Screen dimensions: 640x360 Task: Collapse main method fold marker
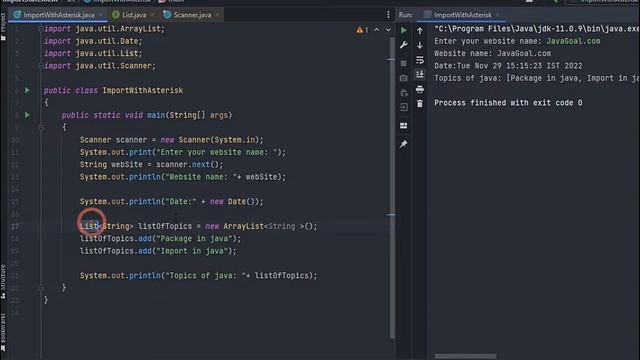tap(41, 127)
